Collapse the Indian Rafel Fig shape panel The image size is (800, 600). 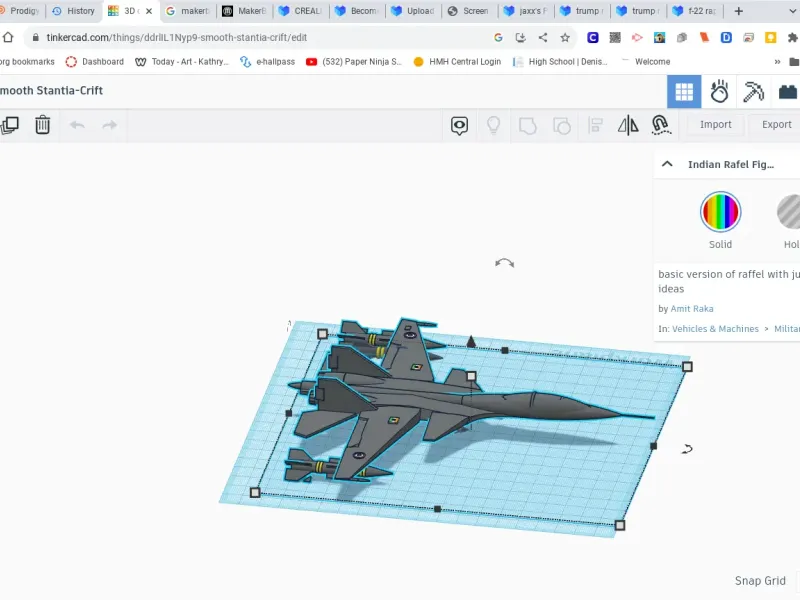[x=667, y=164]
